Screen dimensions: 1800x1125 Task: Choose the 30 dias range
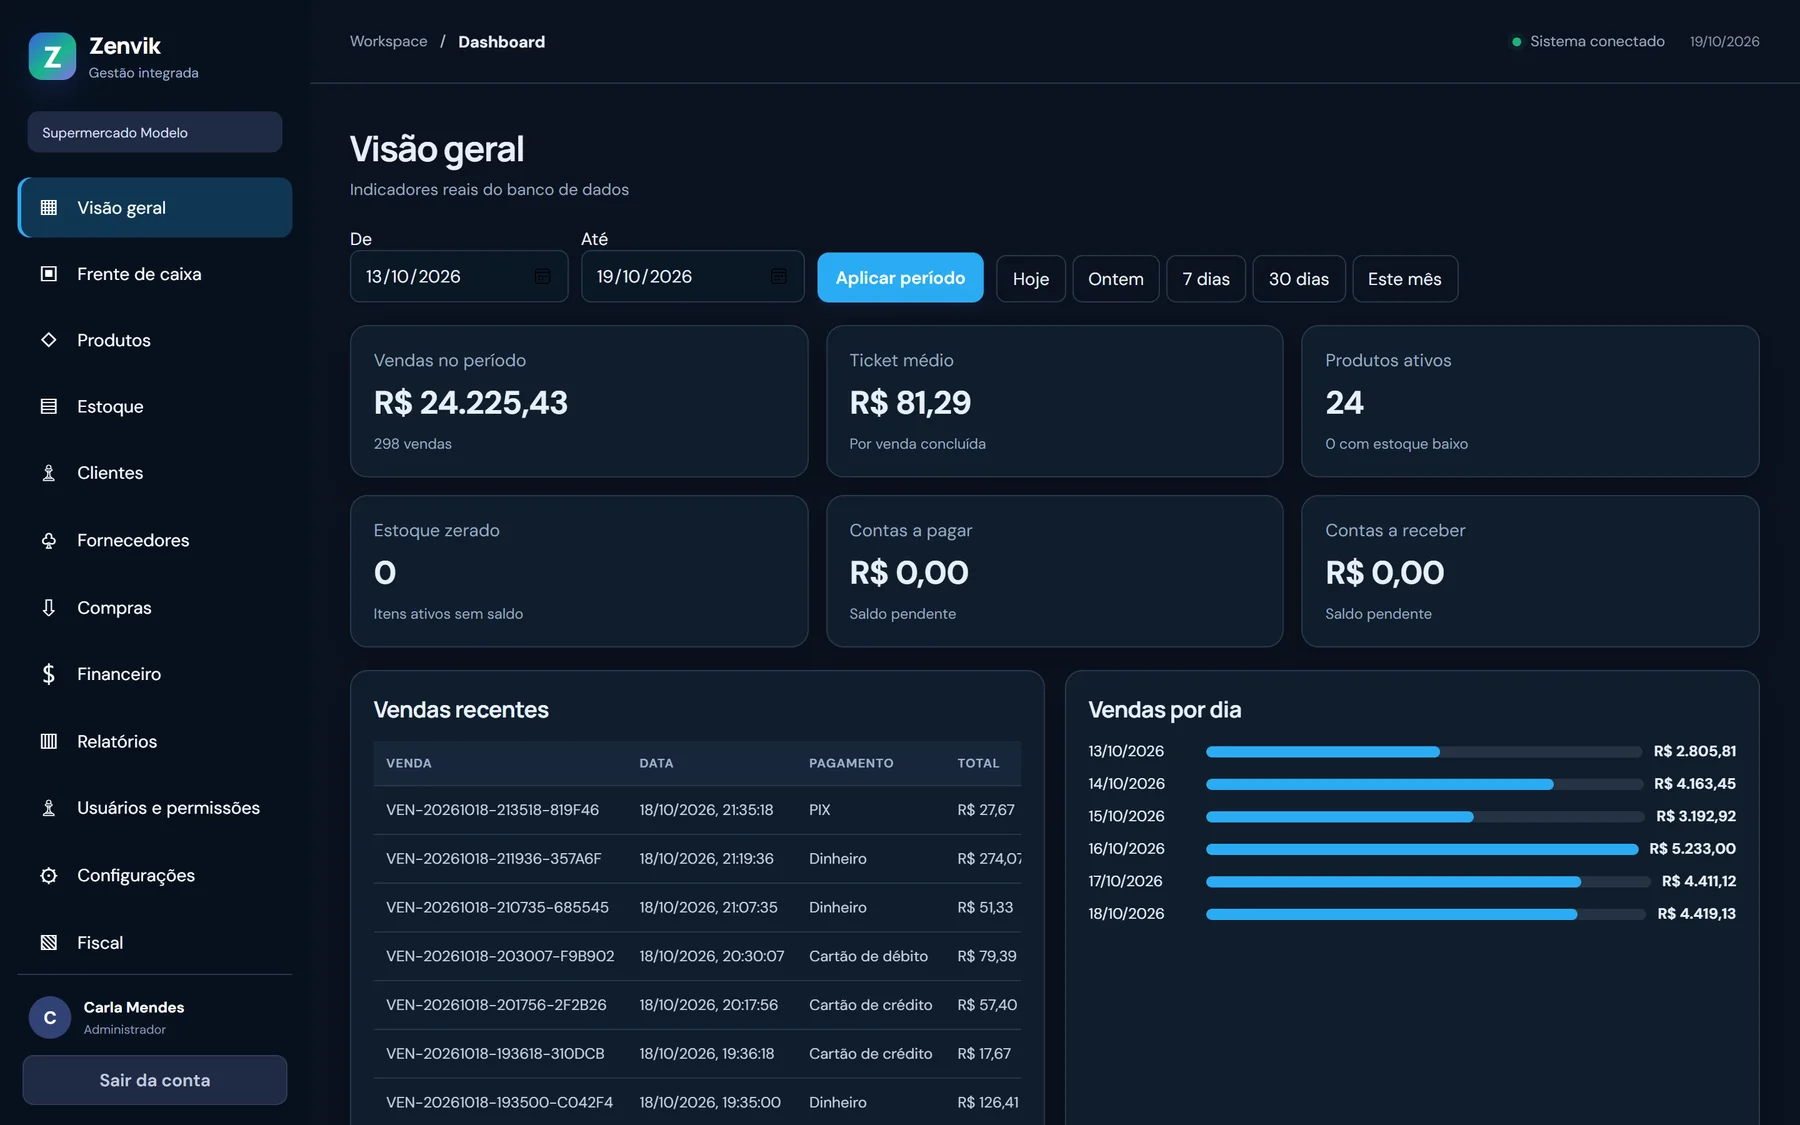click(1299, 279)
